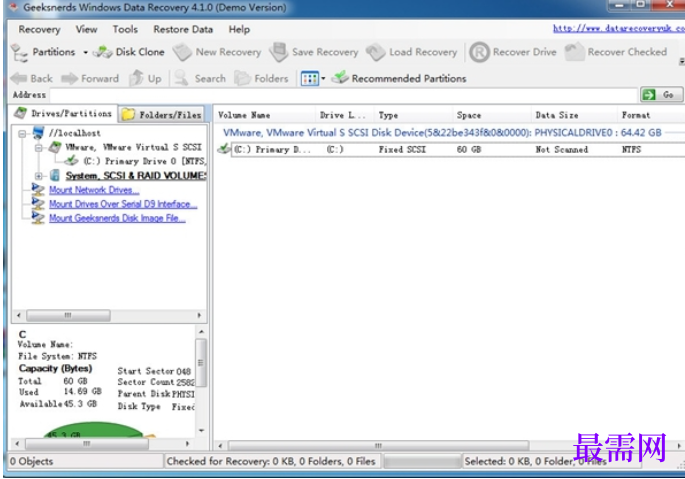Click the volume list horizontal scrollbar
The image size is (685, 479).
(x=378, y=445)
